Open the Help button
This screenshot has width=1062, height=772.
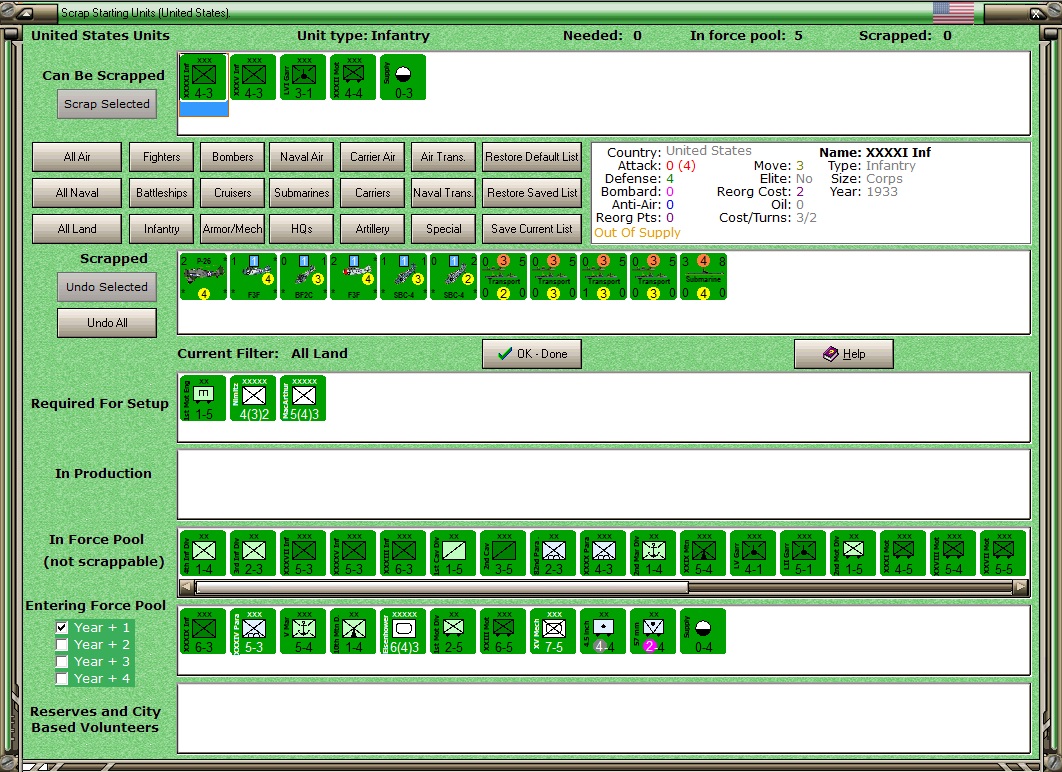point(844,354)
